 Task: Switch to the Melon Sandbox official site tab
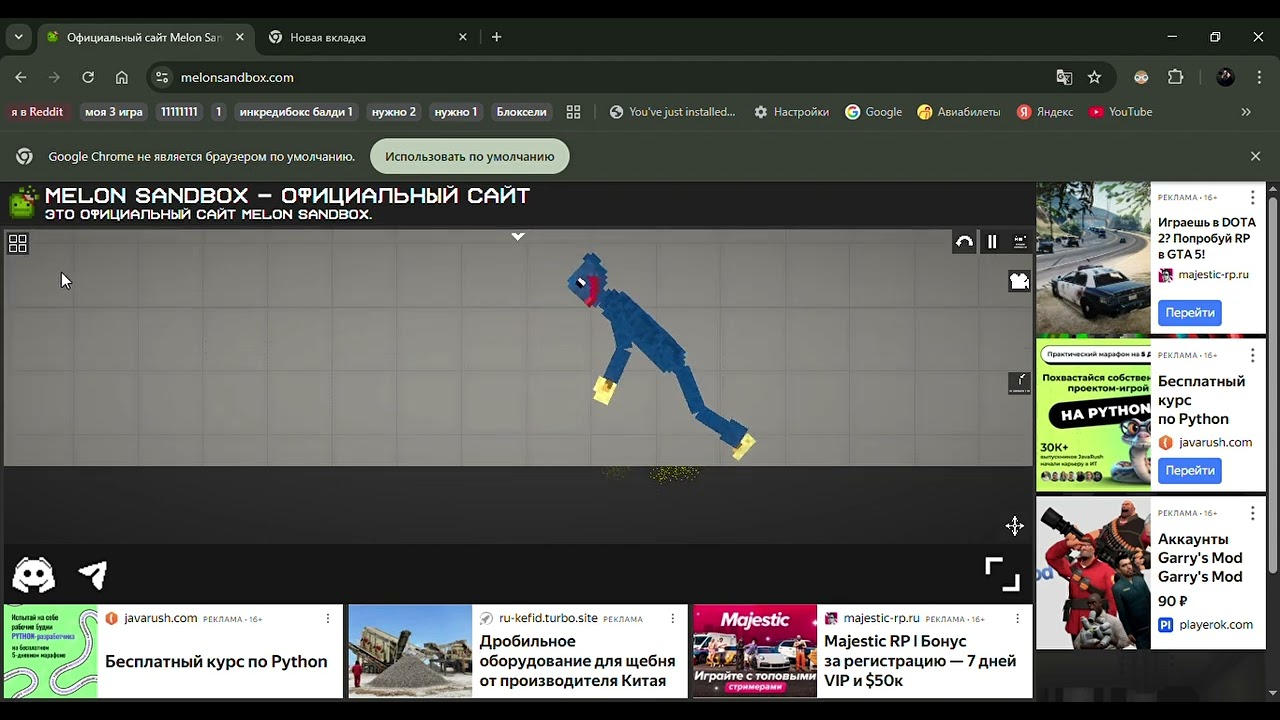[x=144, y=37]
